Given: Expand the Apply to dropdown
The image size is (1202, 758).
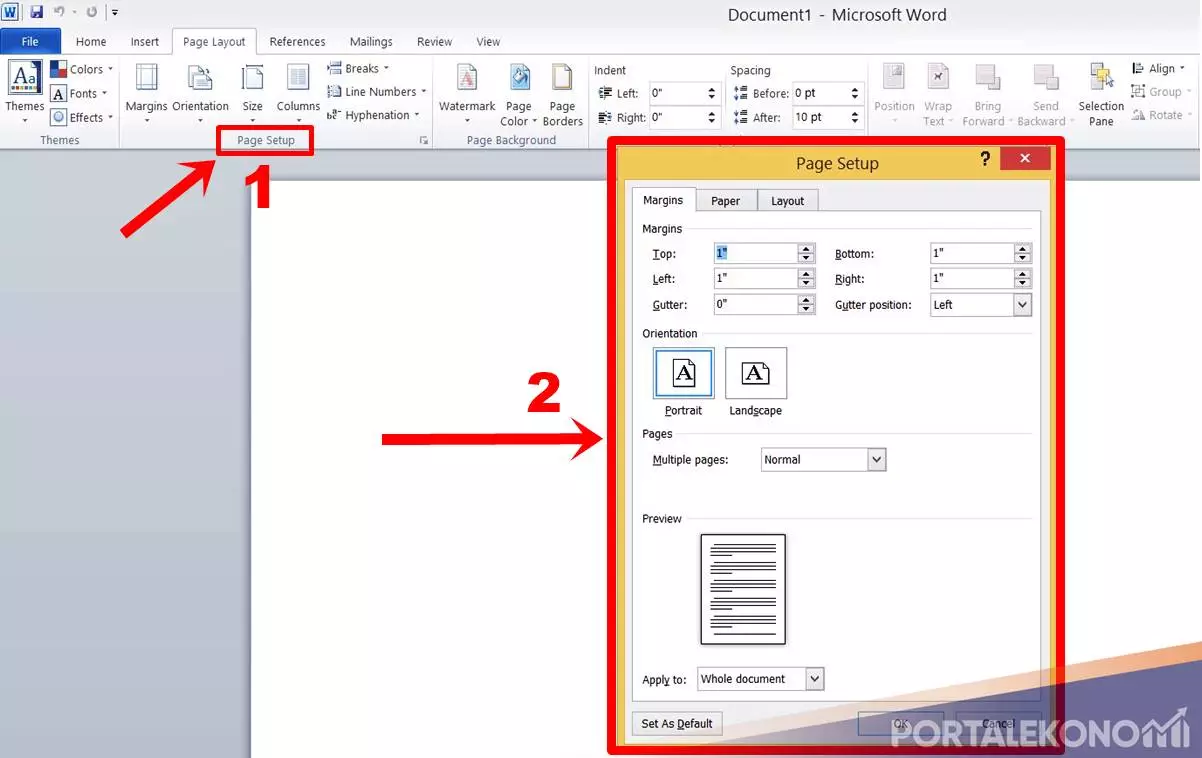Looking at the screenshot, I should coord(815,679).
